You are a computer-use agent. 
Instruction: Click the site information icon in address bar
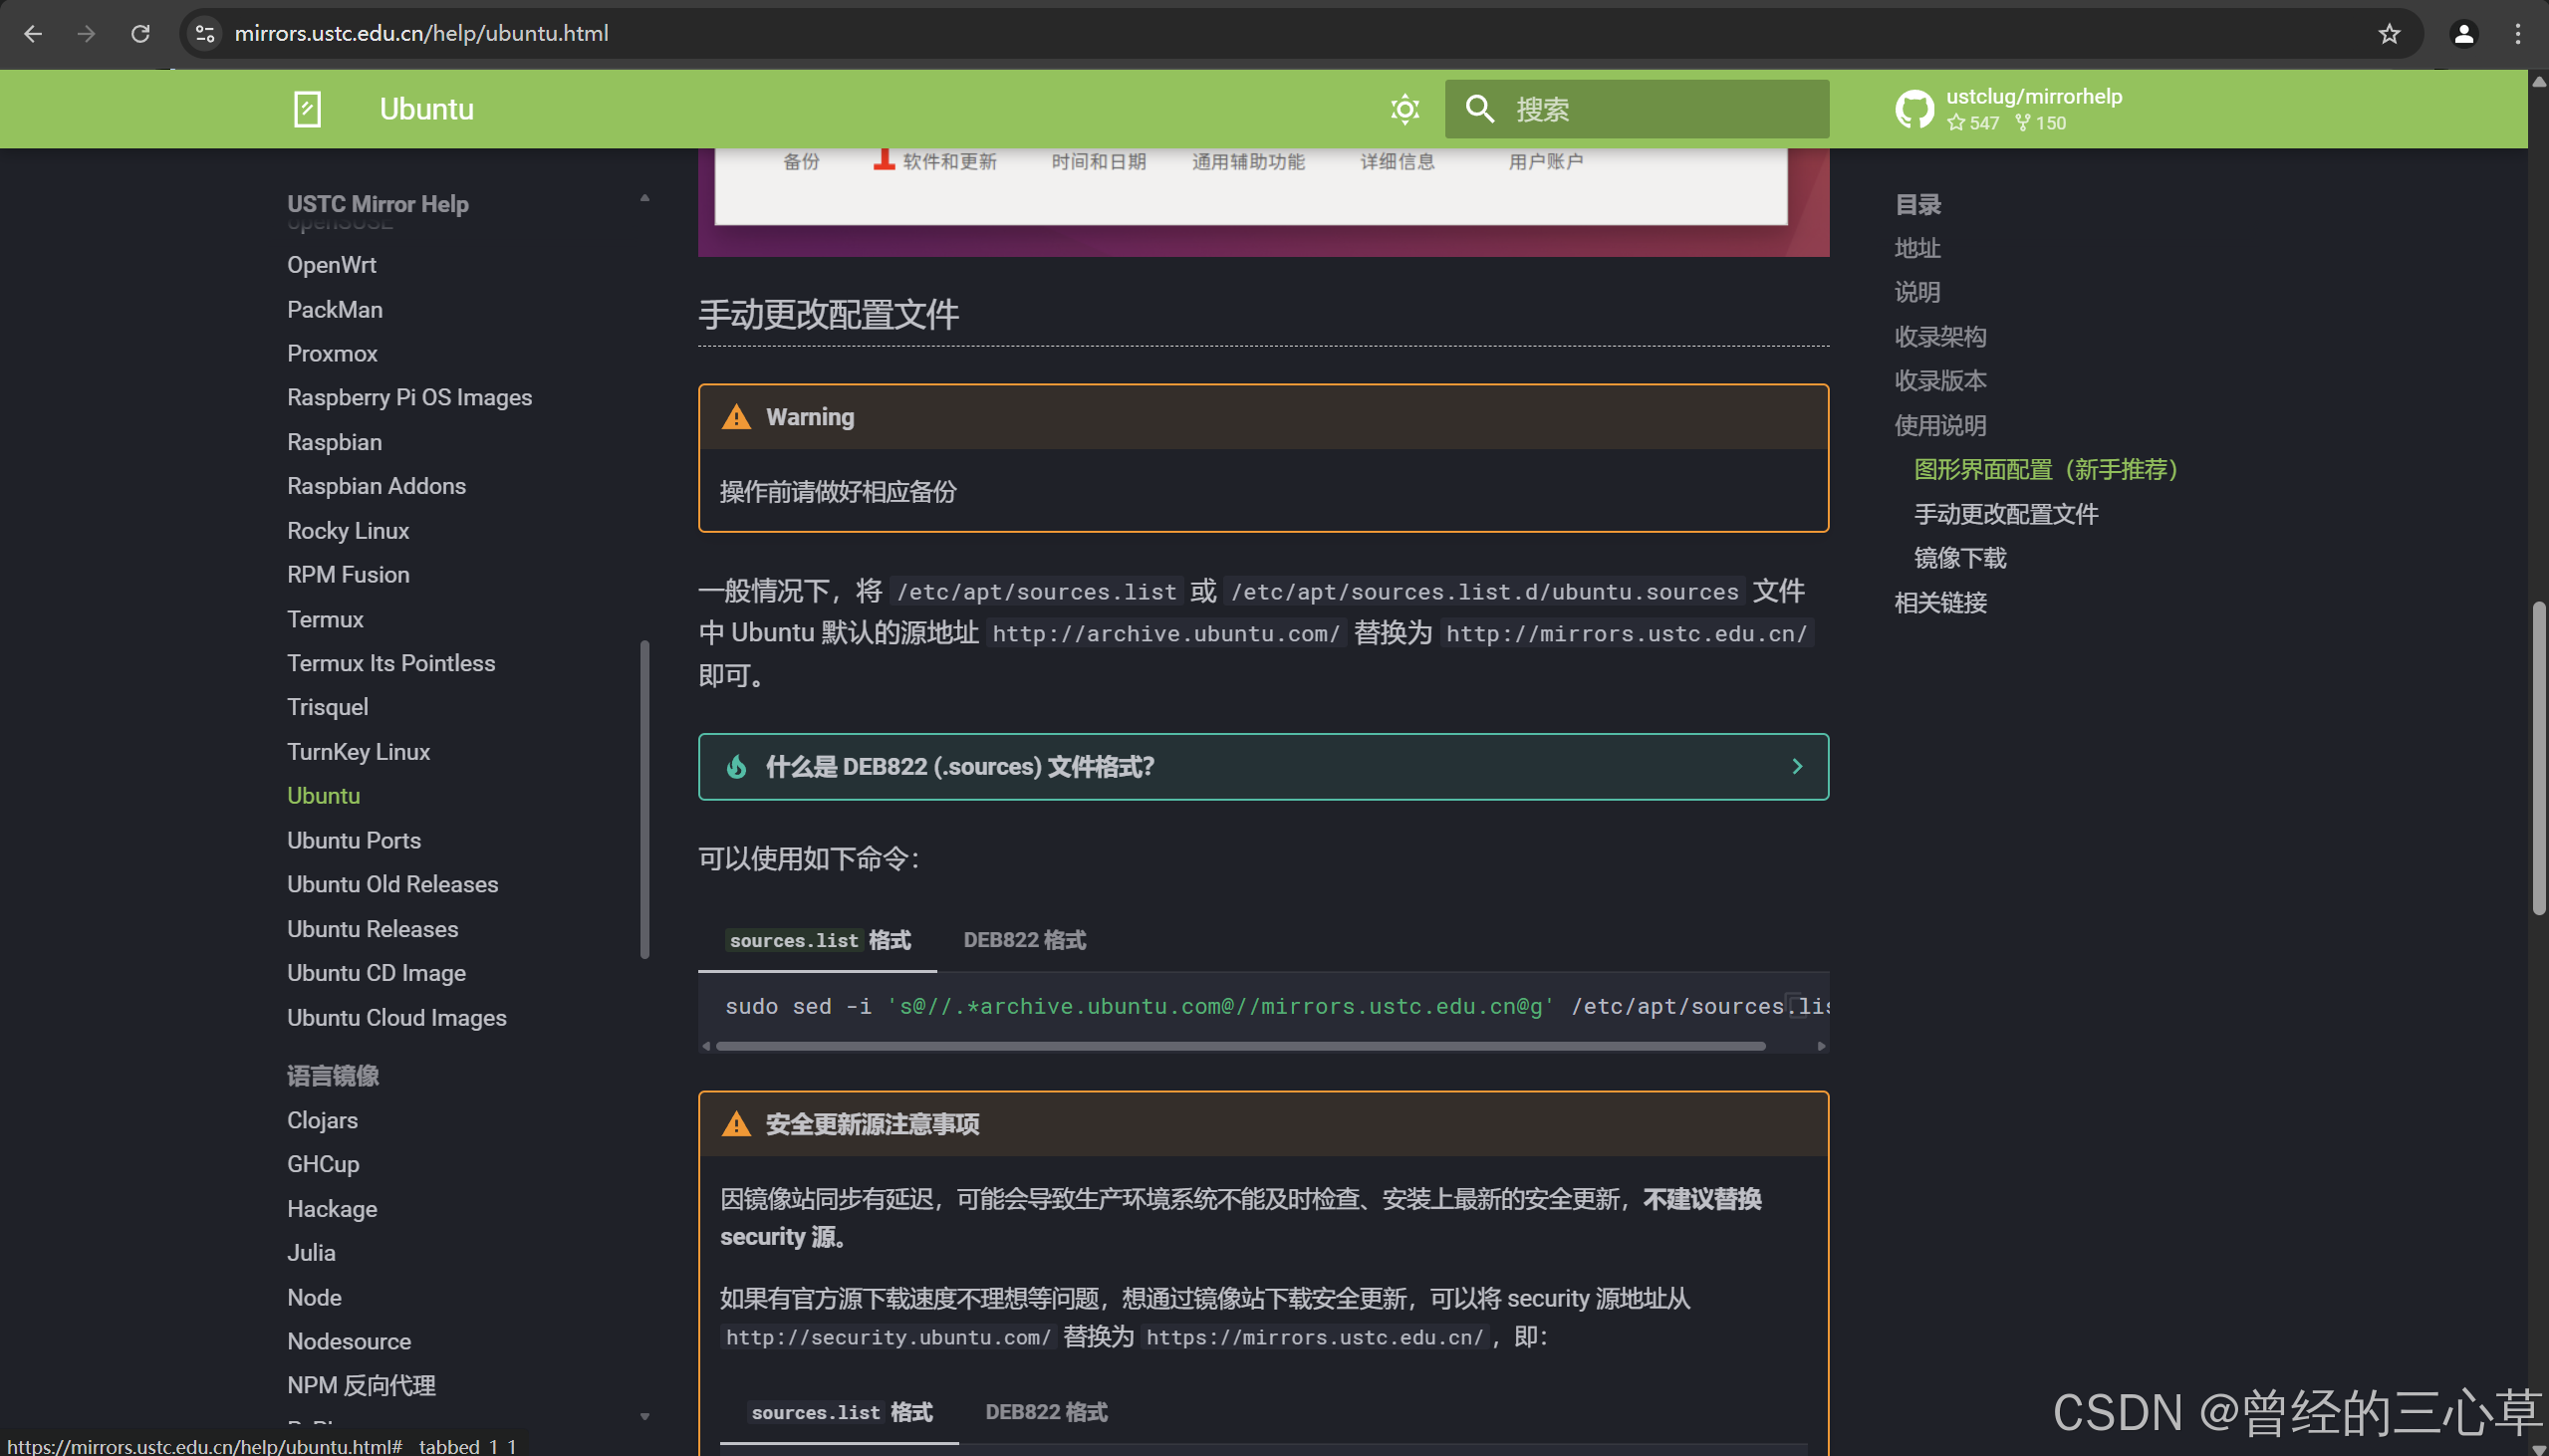[x=205, y=33]
